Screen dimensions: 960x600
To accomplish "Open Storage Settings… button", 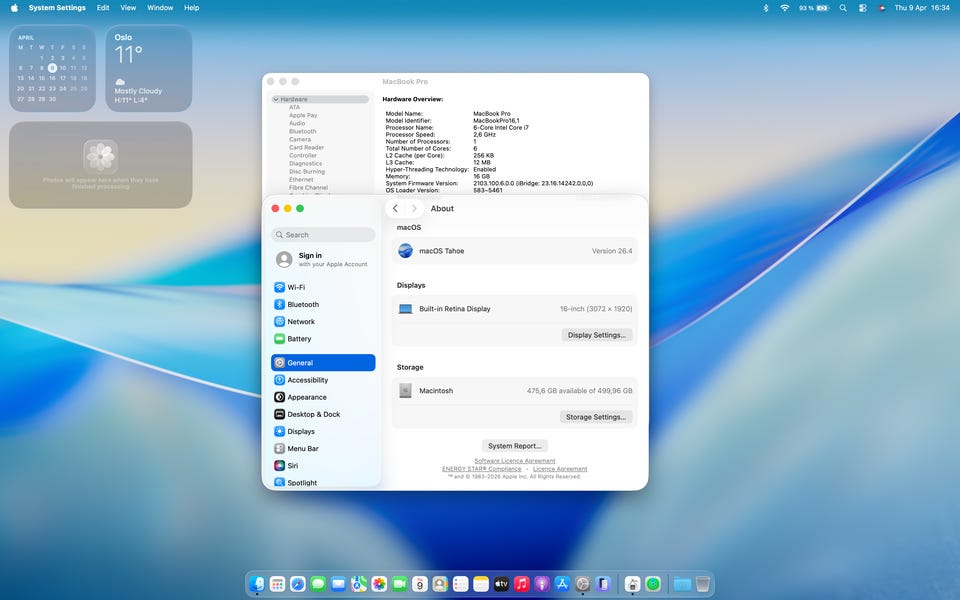I will coord(596,417).
